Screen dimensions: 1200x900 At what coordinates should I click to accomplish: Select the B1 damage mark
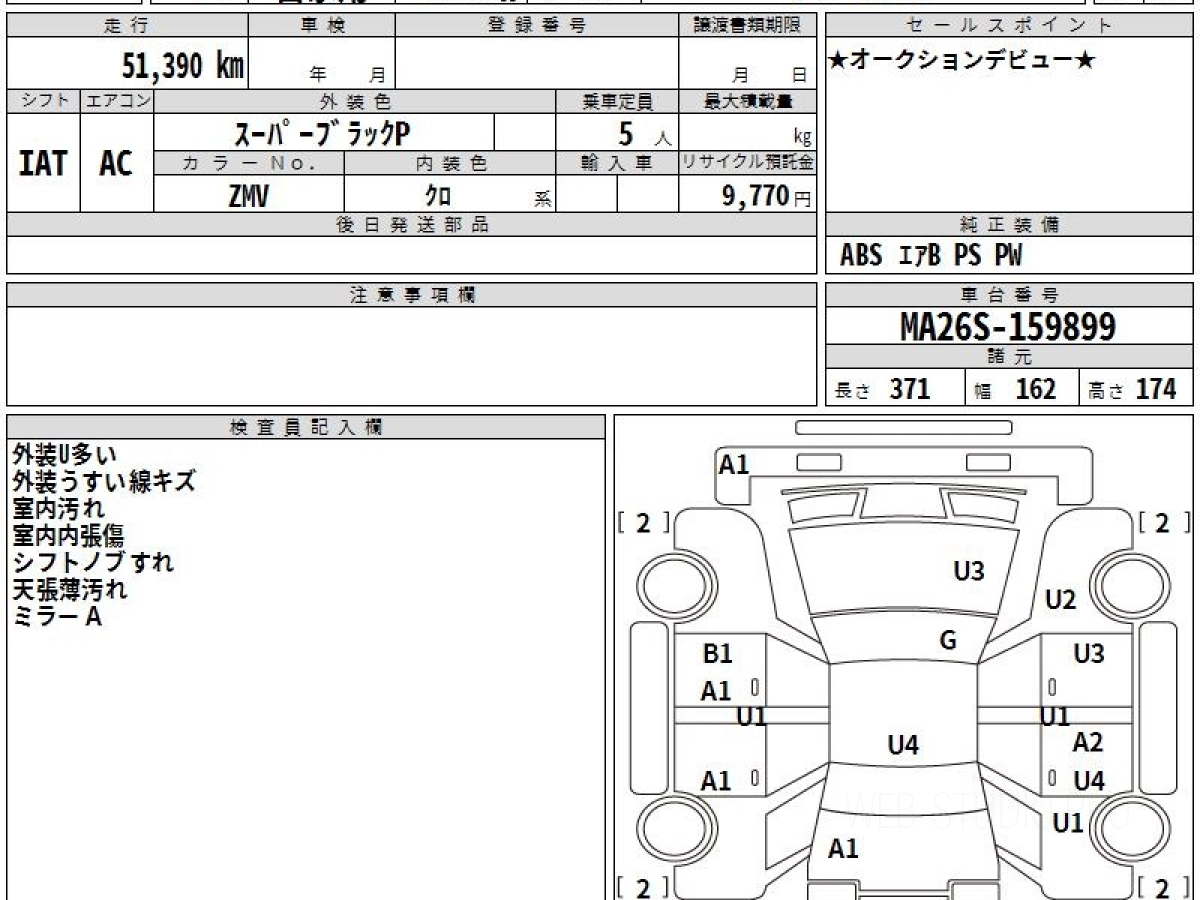[718, 654]
